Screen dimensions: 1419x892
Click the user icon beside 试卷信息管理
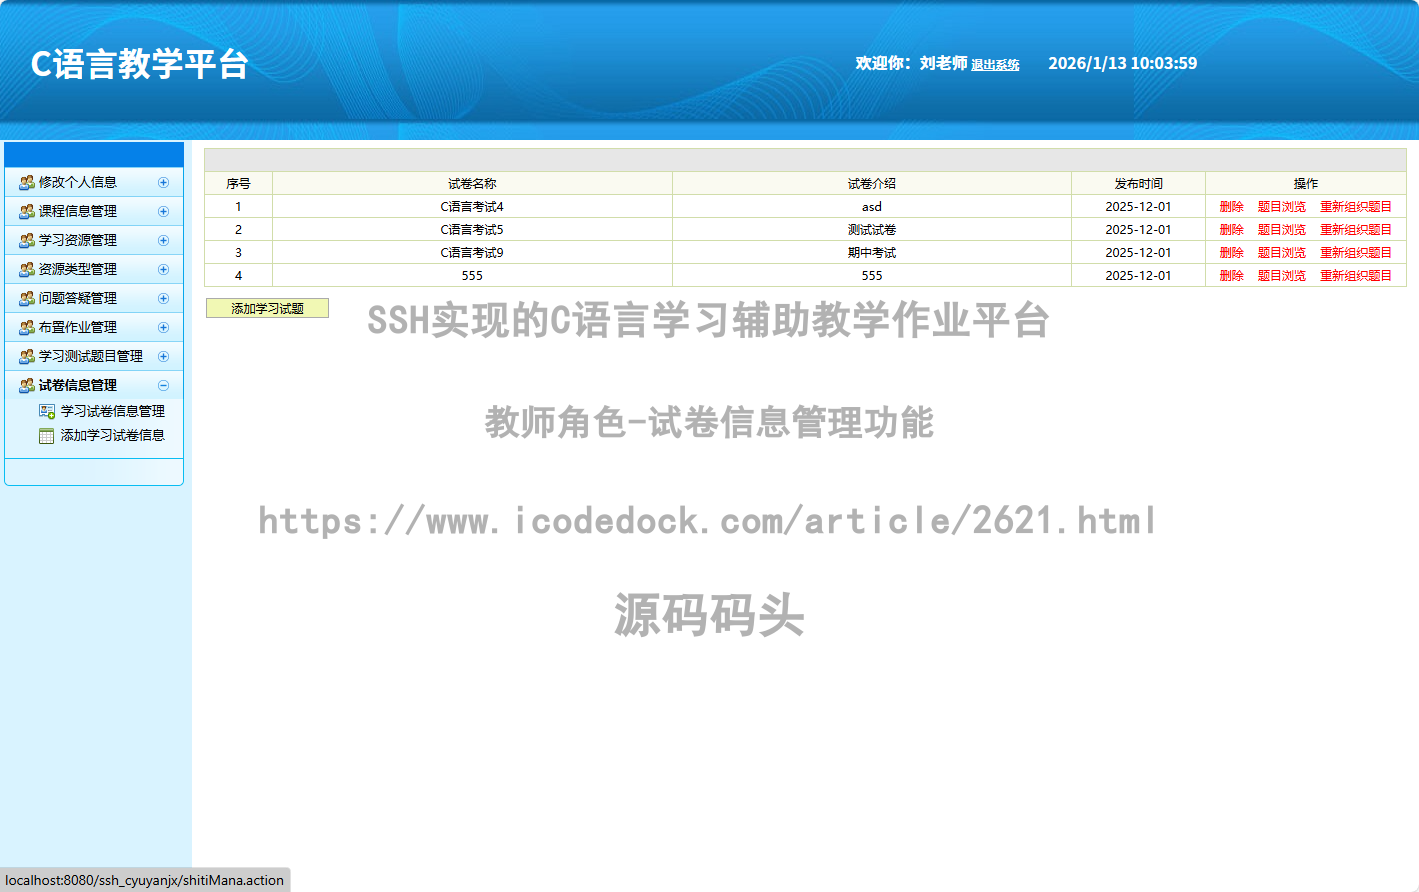click(x=27, y=386)
